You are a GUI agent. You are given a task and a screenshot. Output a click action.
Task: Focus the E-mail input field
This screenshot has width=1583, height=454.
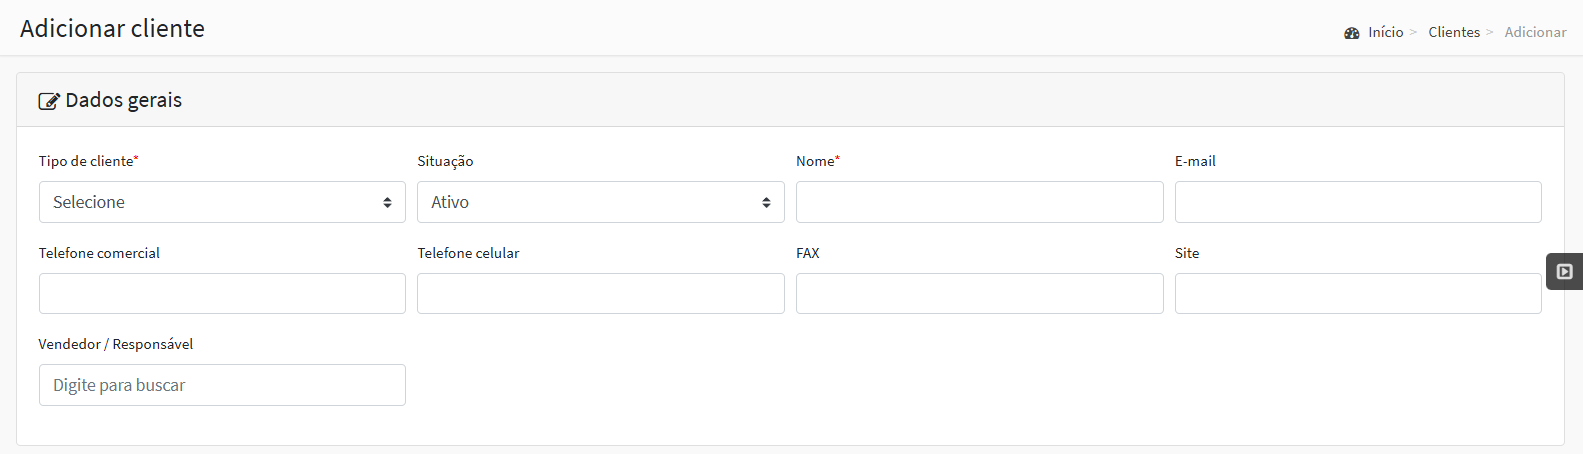1358,202
